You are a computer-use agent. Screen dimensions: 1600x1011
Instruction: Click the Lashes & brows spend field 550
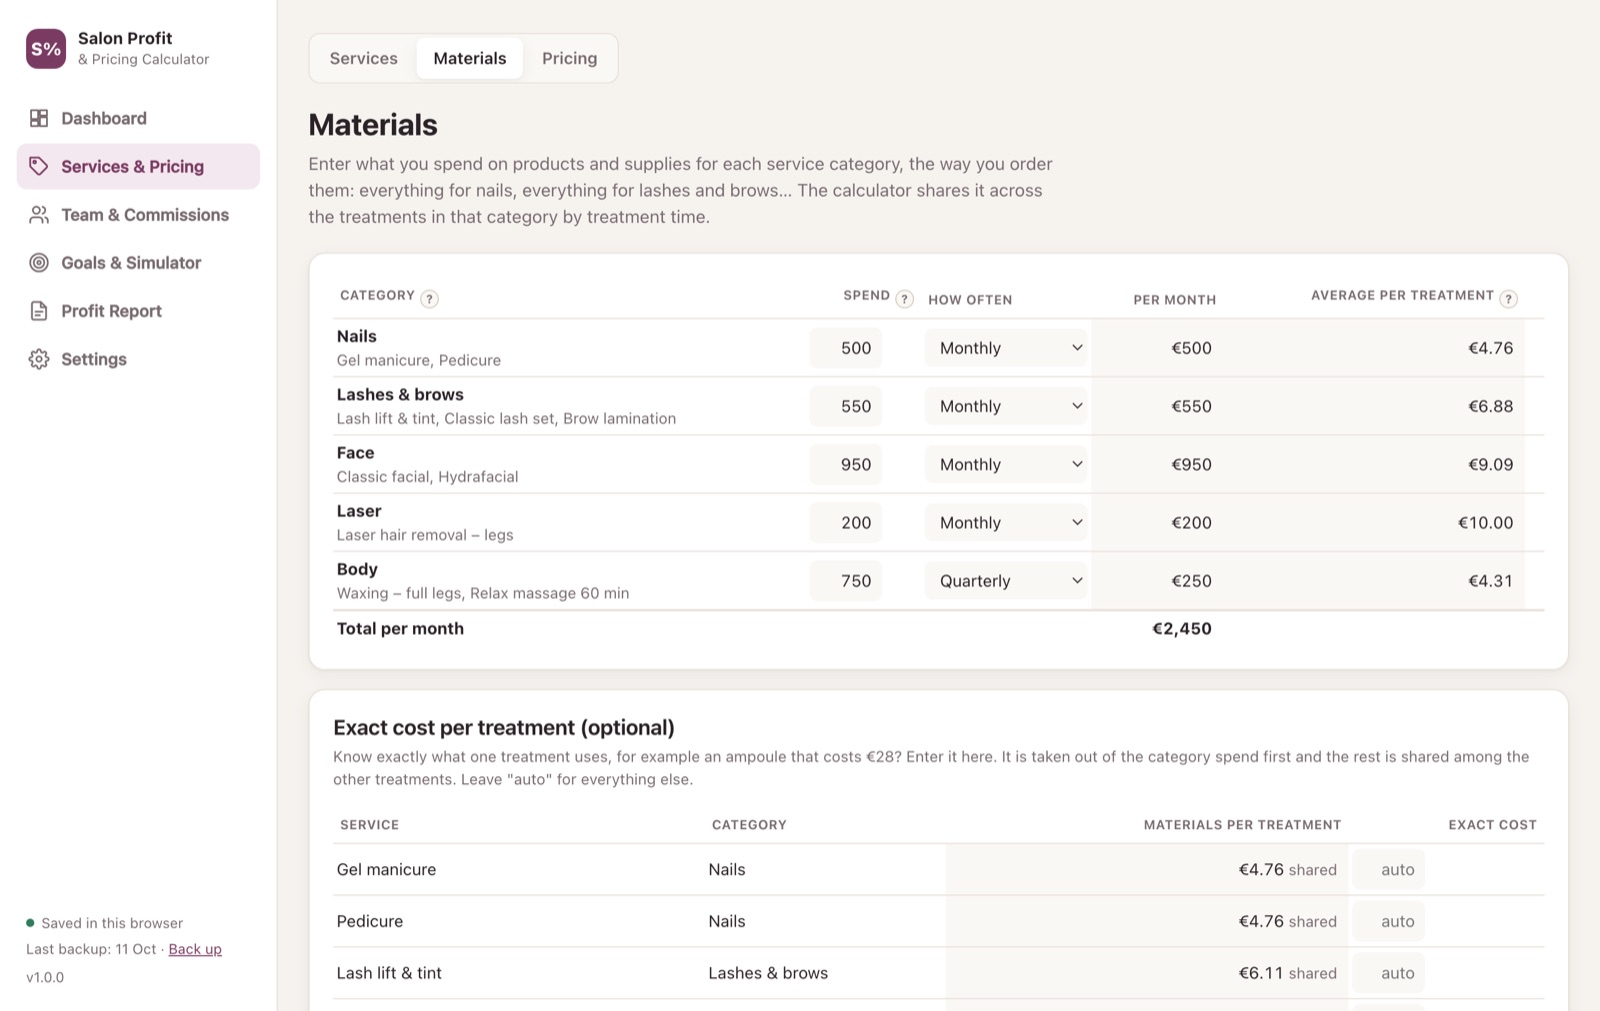846,406
